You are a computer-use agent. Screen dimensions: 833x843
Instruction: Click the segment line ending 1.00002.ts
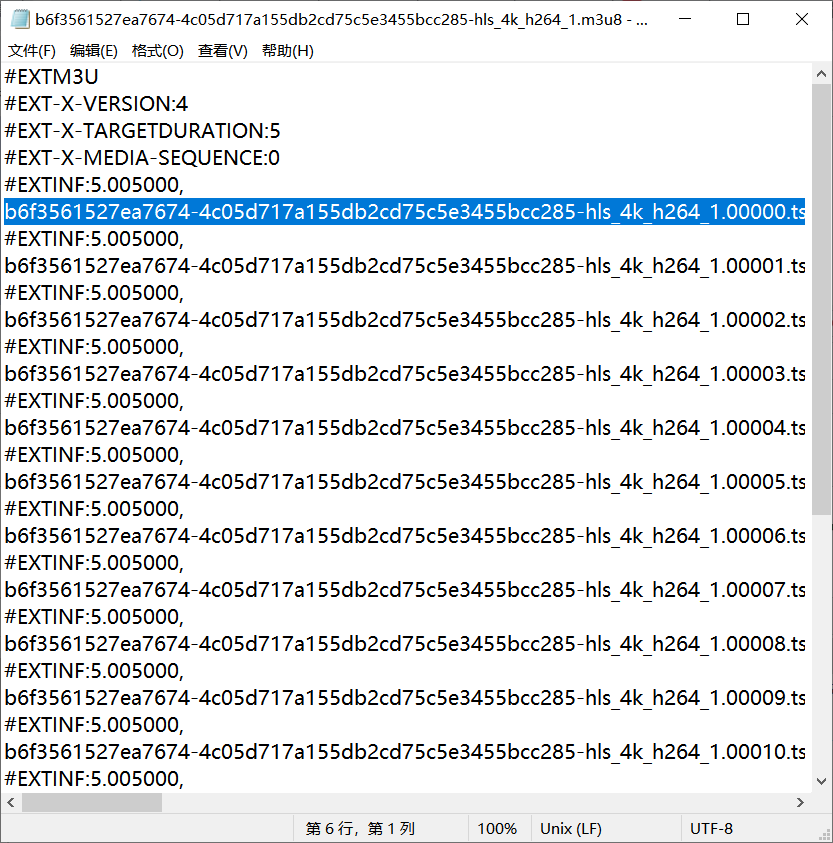[404, 319]
